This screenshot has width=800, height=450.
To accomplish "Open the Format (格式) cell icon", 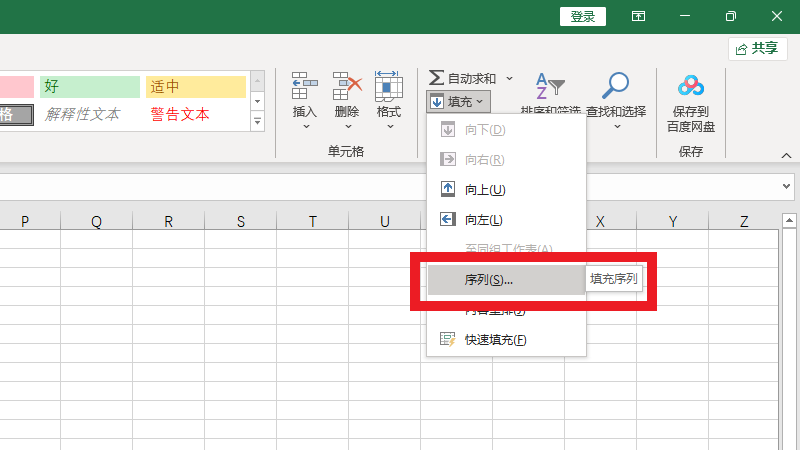I will pyautogui.click(x=389, y=88).
